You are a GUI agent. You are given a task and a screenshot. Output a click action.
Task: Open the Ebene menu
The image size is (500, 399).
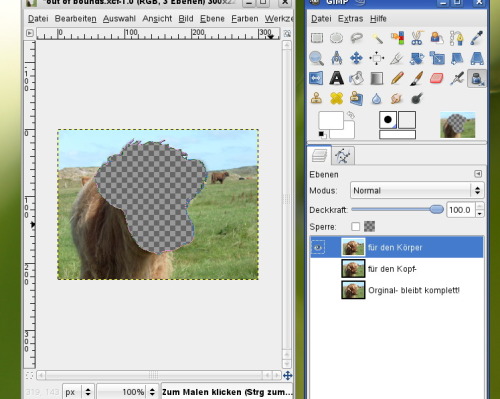coord(212,19)
